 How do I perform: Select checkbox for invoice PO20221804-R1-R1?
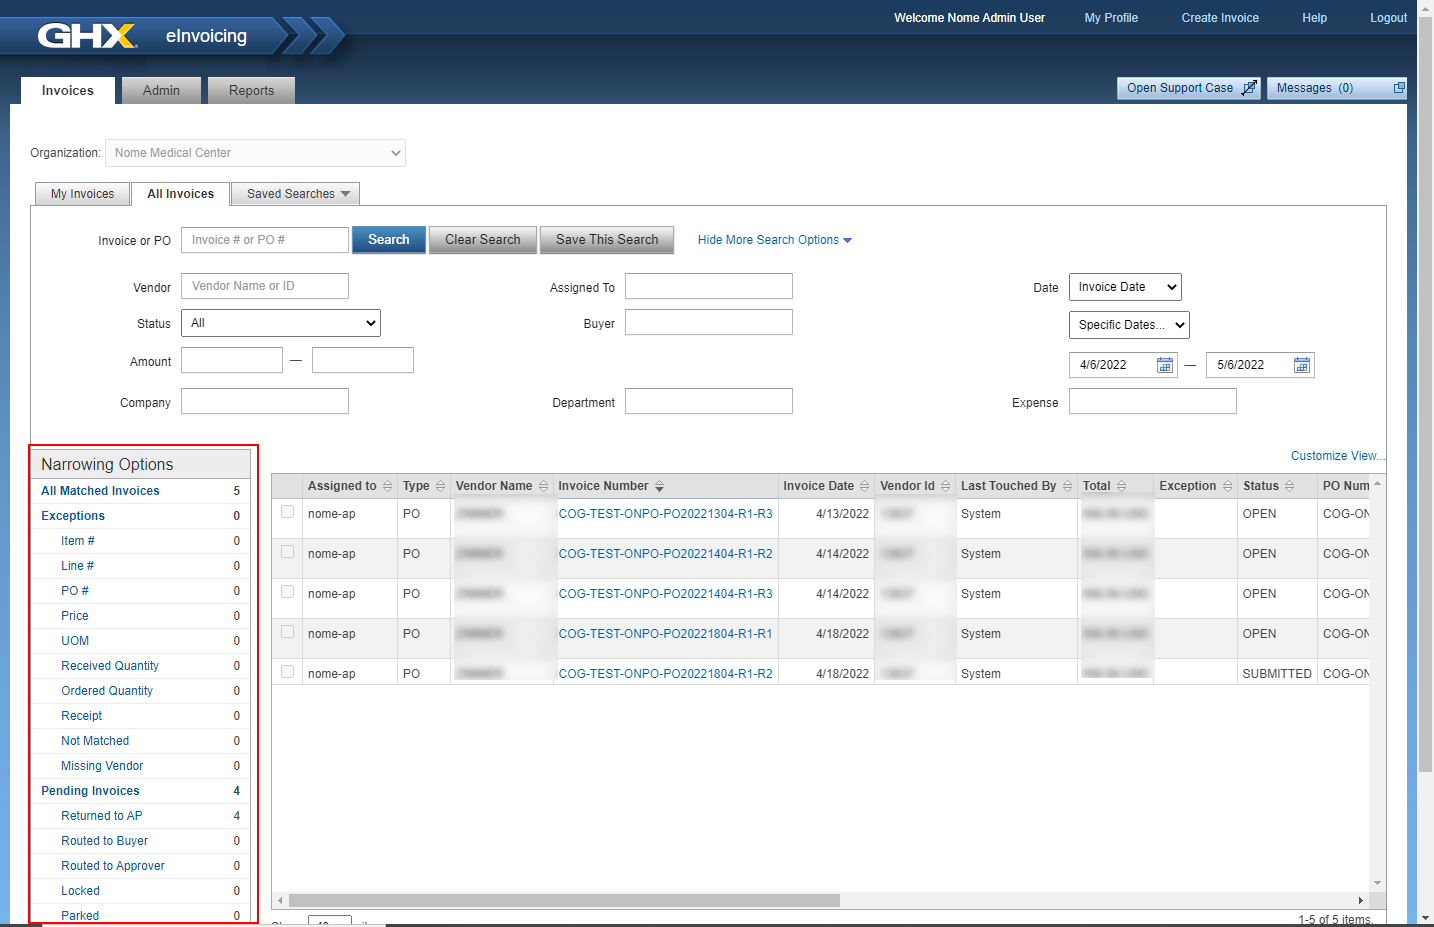tap(288, 632)
